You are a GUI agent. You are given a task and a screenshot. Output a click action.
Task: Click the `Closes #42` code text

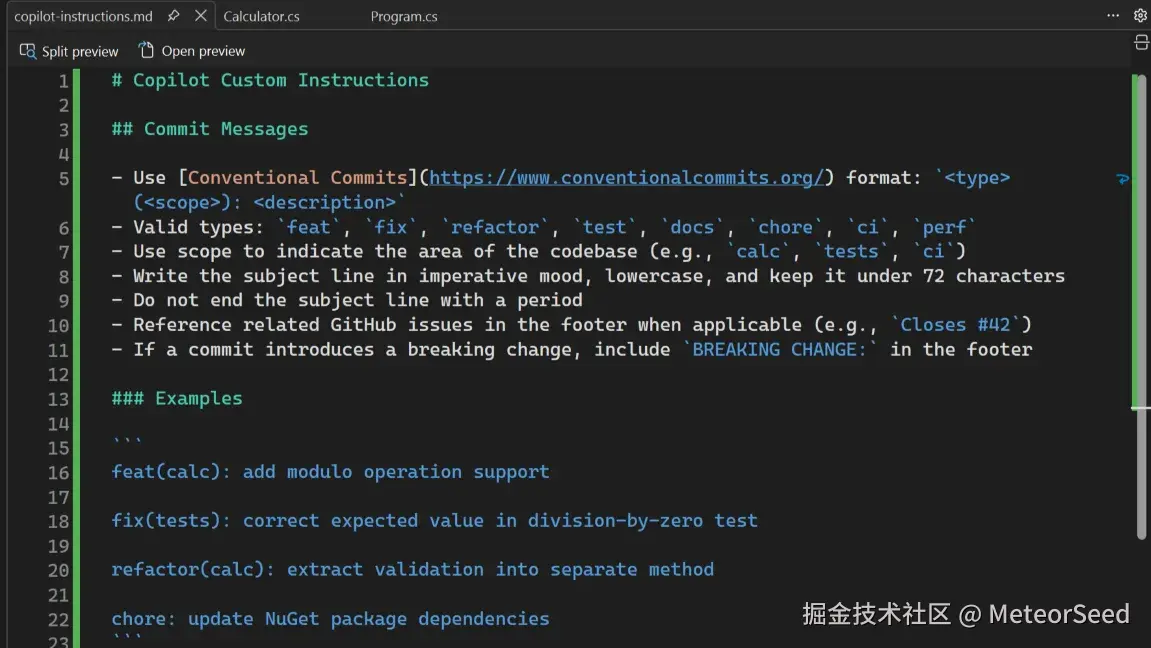tap(955, 324)
